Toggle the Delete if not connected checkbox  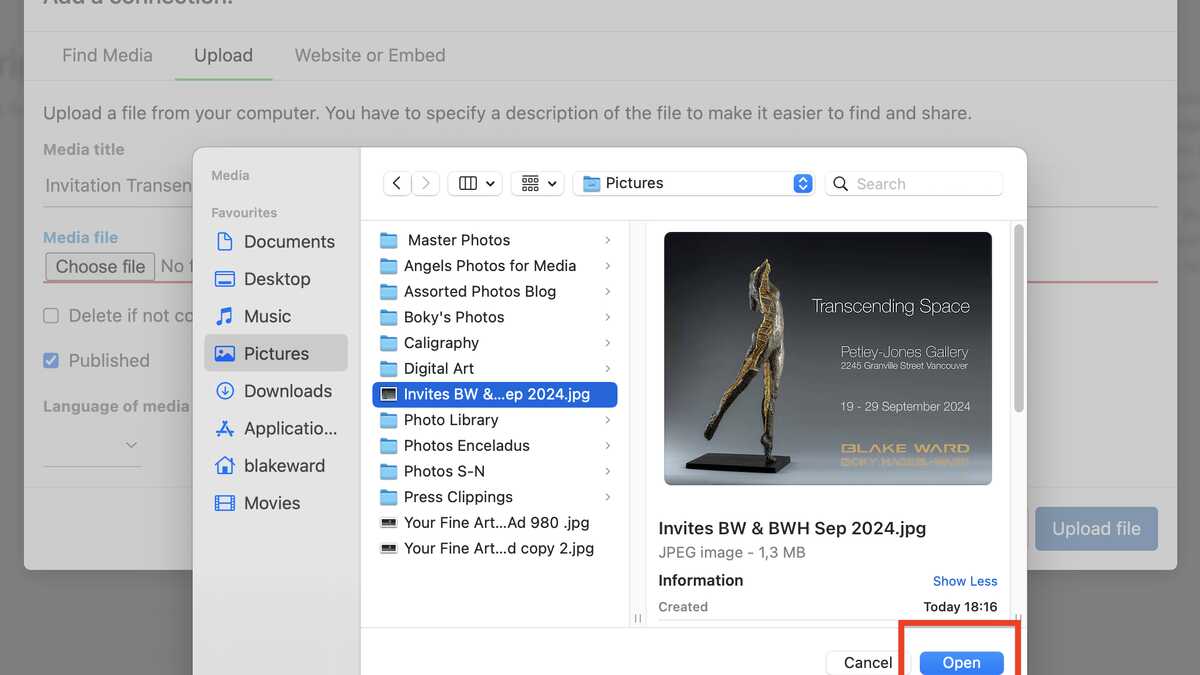tap(51, 316)
